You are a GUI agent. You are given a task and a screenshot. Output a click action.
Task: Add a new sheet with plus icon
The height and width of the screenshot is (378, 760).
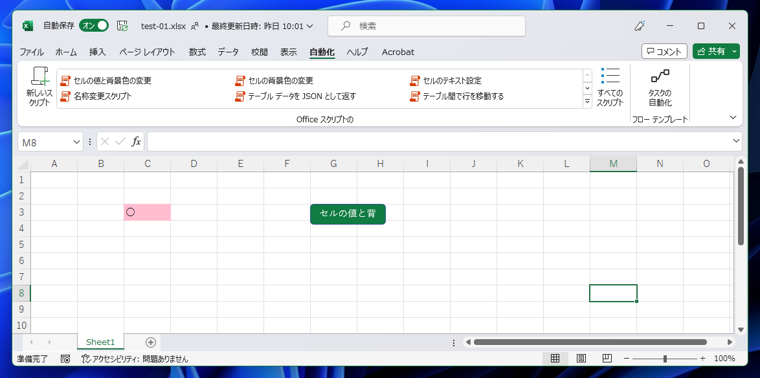151,342
